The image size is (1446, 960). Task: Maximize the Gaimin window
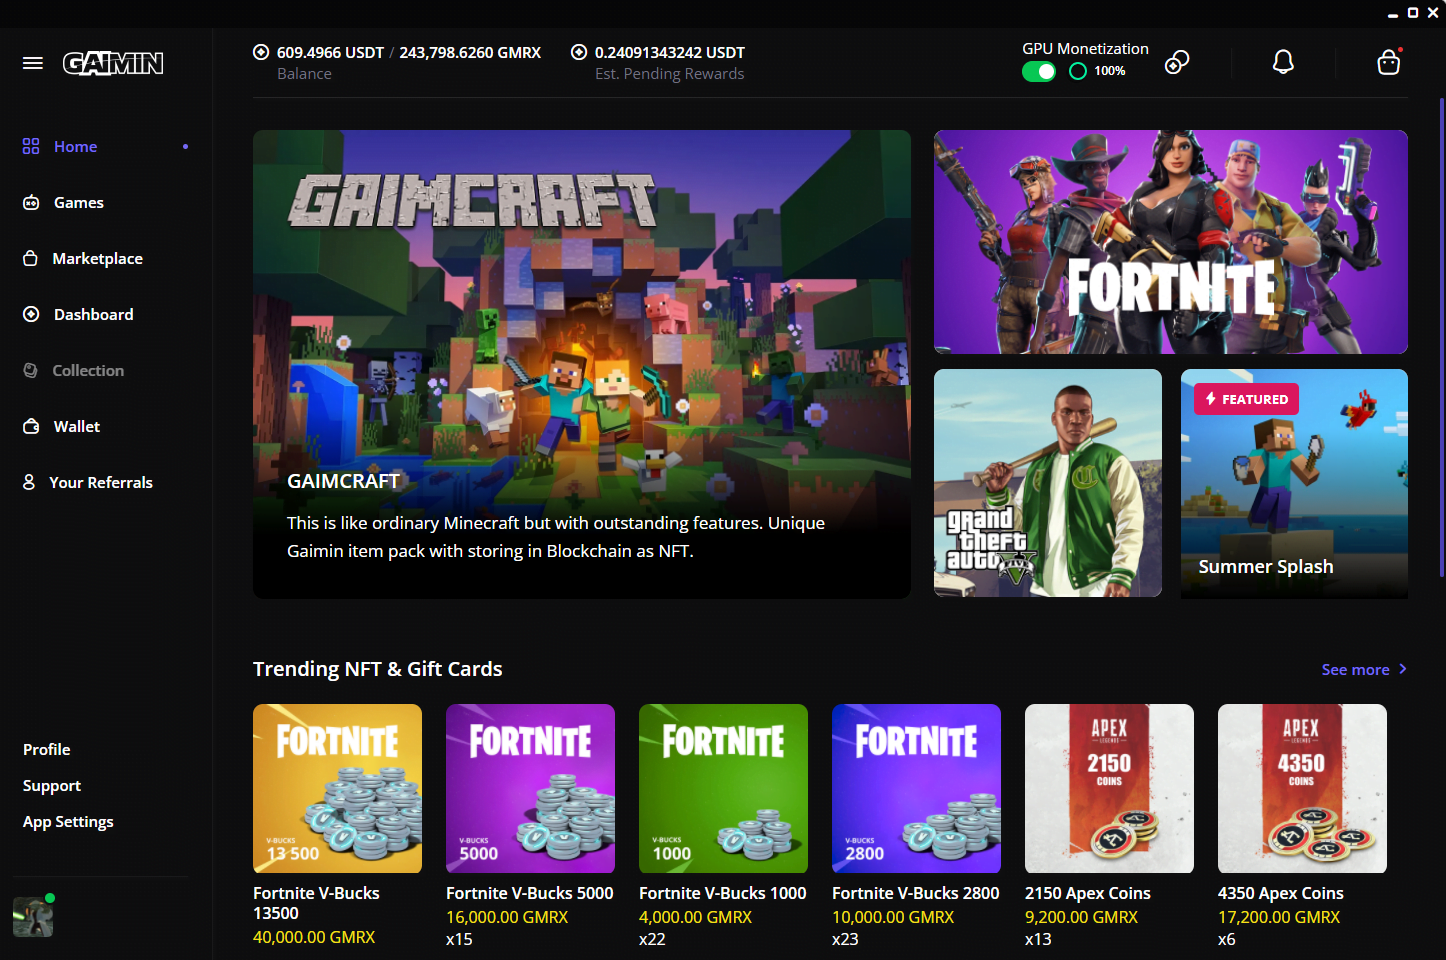click(1413, 13)
